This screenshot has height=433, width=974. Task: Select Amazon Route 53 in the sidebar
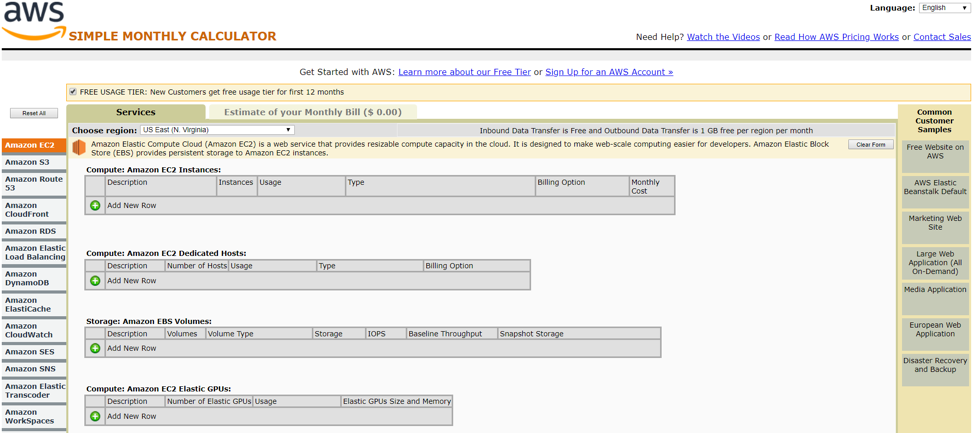coord(34,183)
